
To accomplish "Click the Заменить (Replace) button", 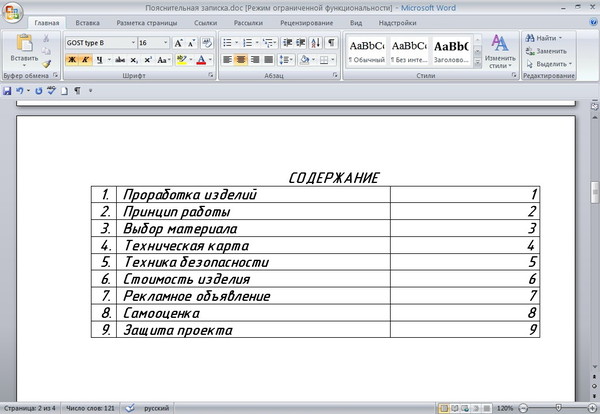I will (545, 50).
